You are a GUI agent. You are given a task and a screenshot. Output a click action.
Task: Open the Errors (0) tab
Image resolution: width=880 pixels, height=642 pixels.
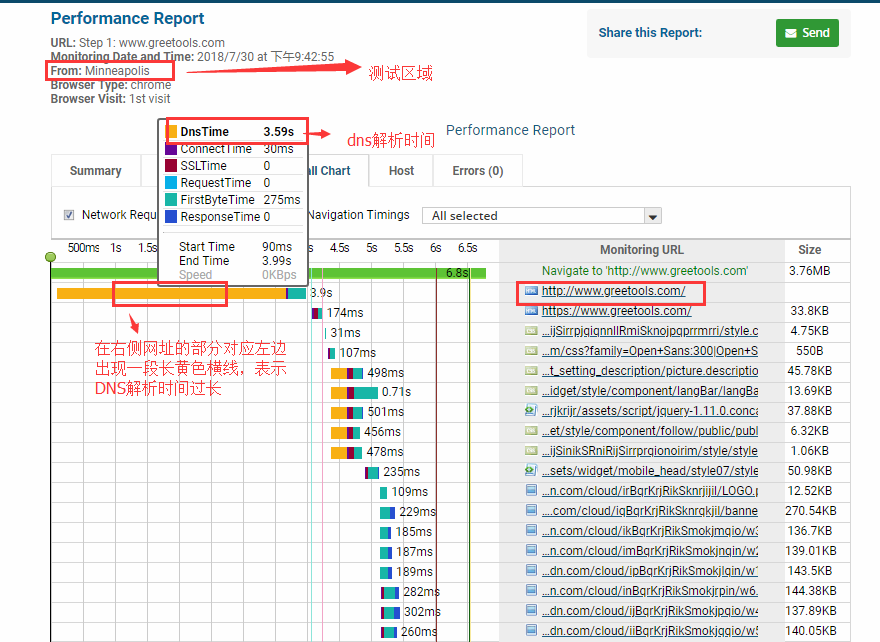click(478, 171)
